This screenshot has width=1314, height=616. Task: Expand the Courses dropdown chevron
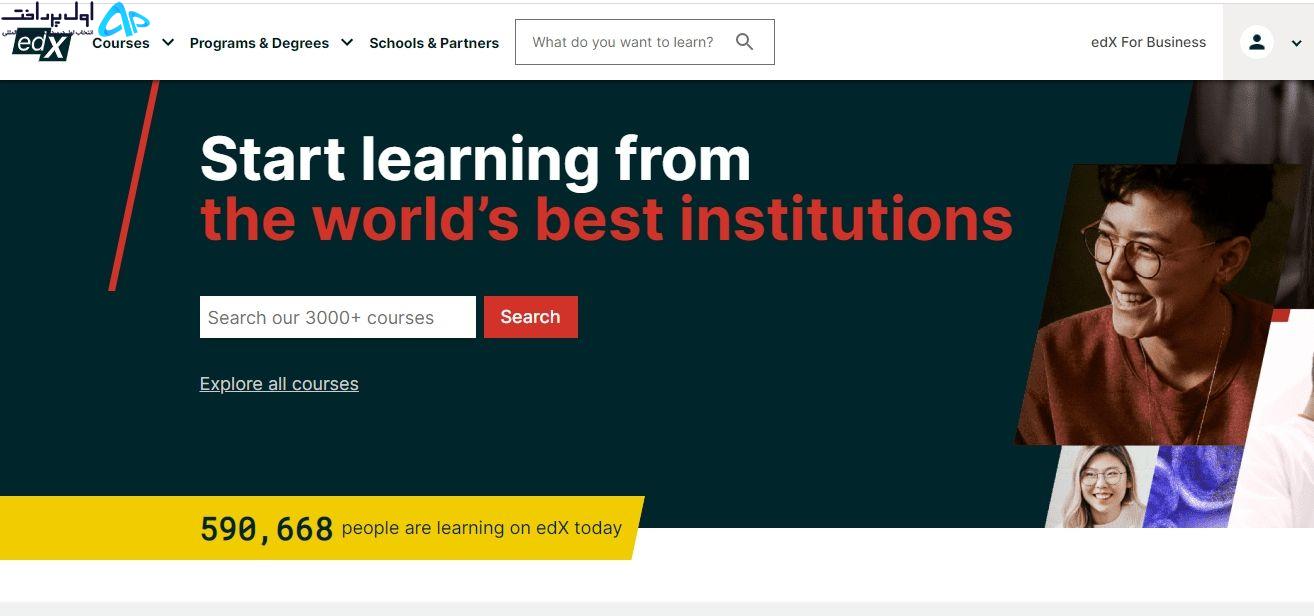click(x=168, y=43)
